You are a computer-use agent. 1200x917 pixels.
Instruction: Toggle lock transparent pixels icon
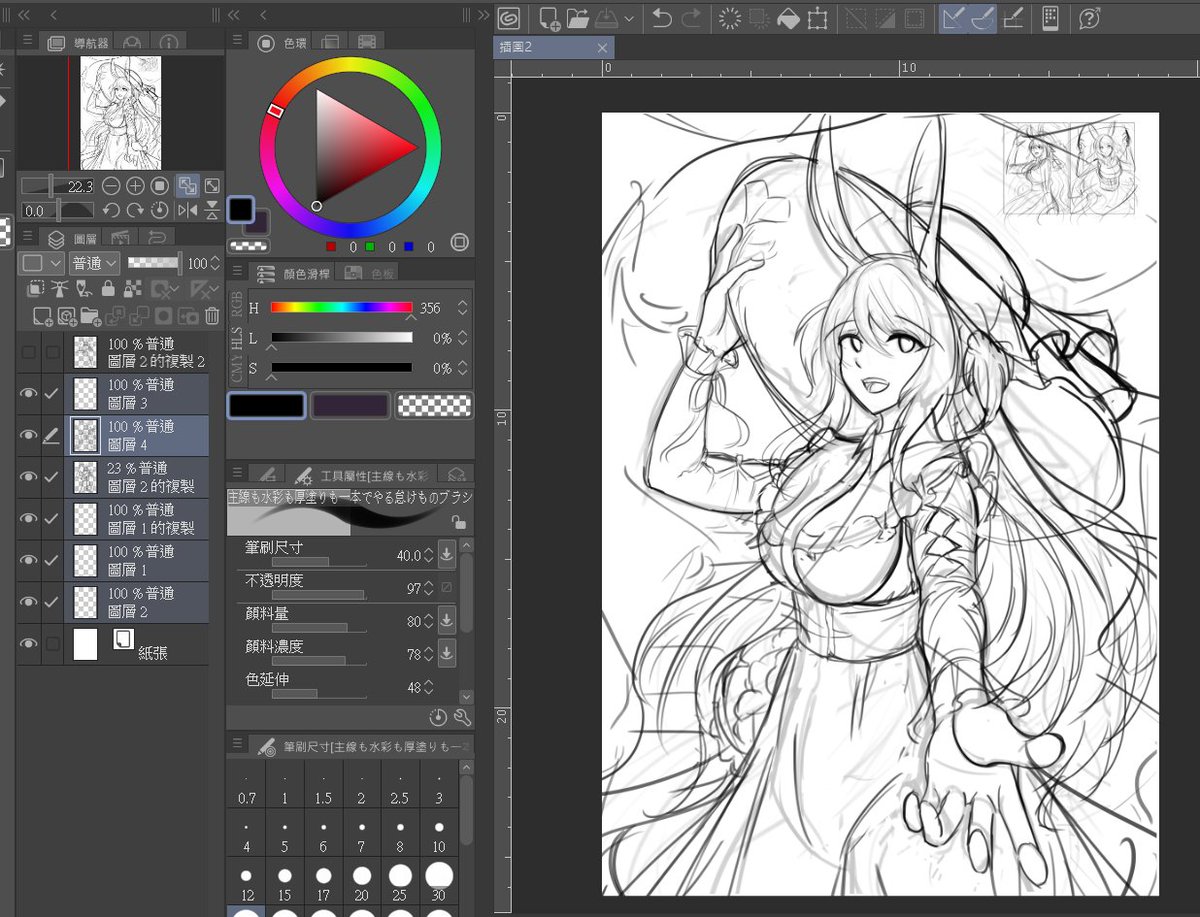click(132, 289)
